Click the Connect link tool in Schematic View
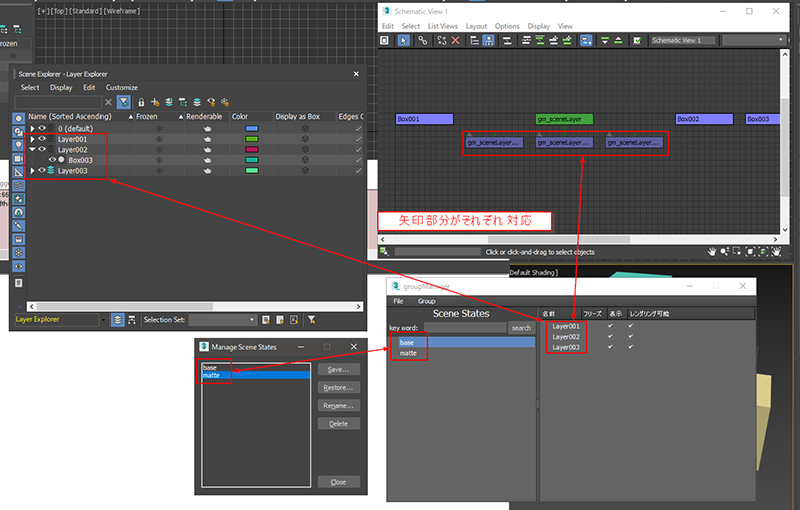Screen dimensions: 800x510 pyautogui.click(x=422, y=40)
